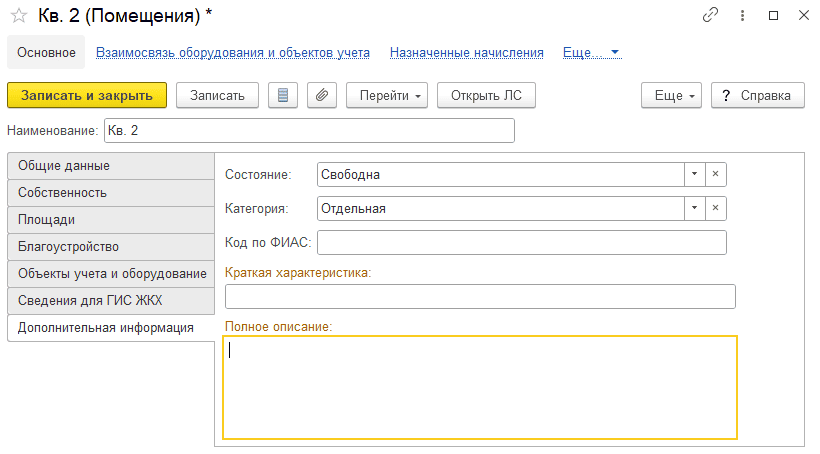This screenshot has height=454, width=820.
Task: Clear the Состояние field with its X
Action: click(x=715, y=174)
